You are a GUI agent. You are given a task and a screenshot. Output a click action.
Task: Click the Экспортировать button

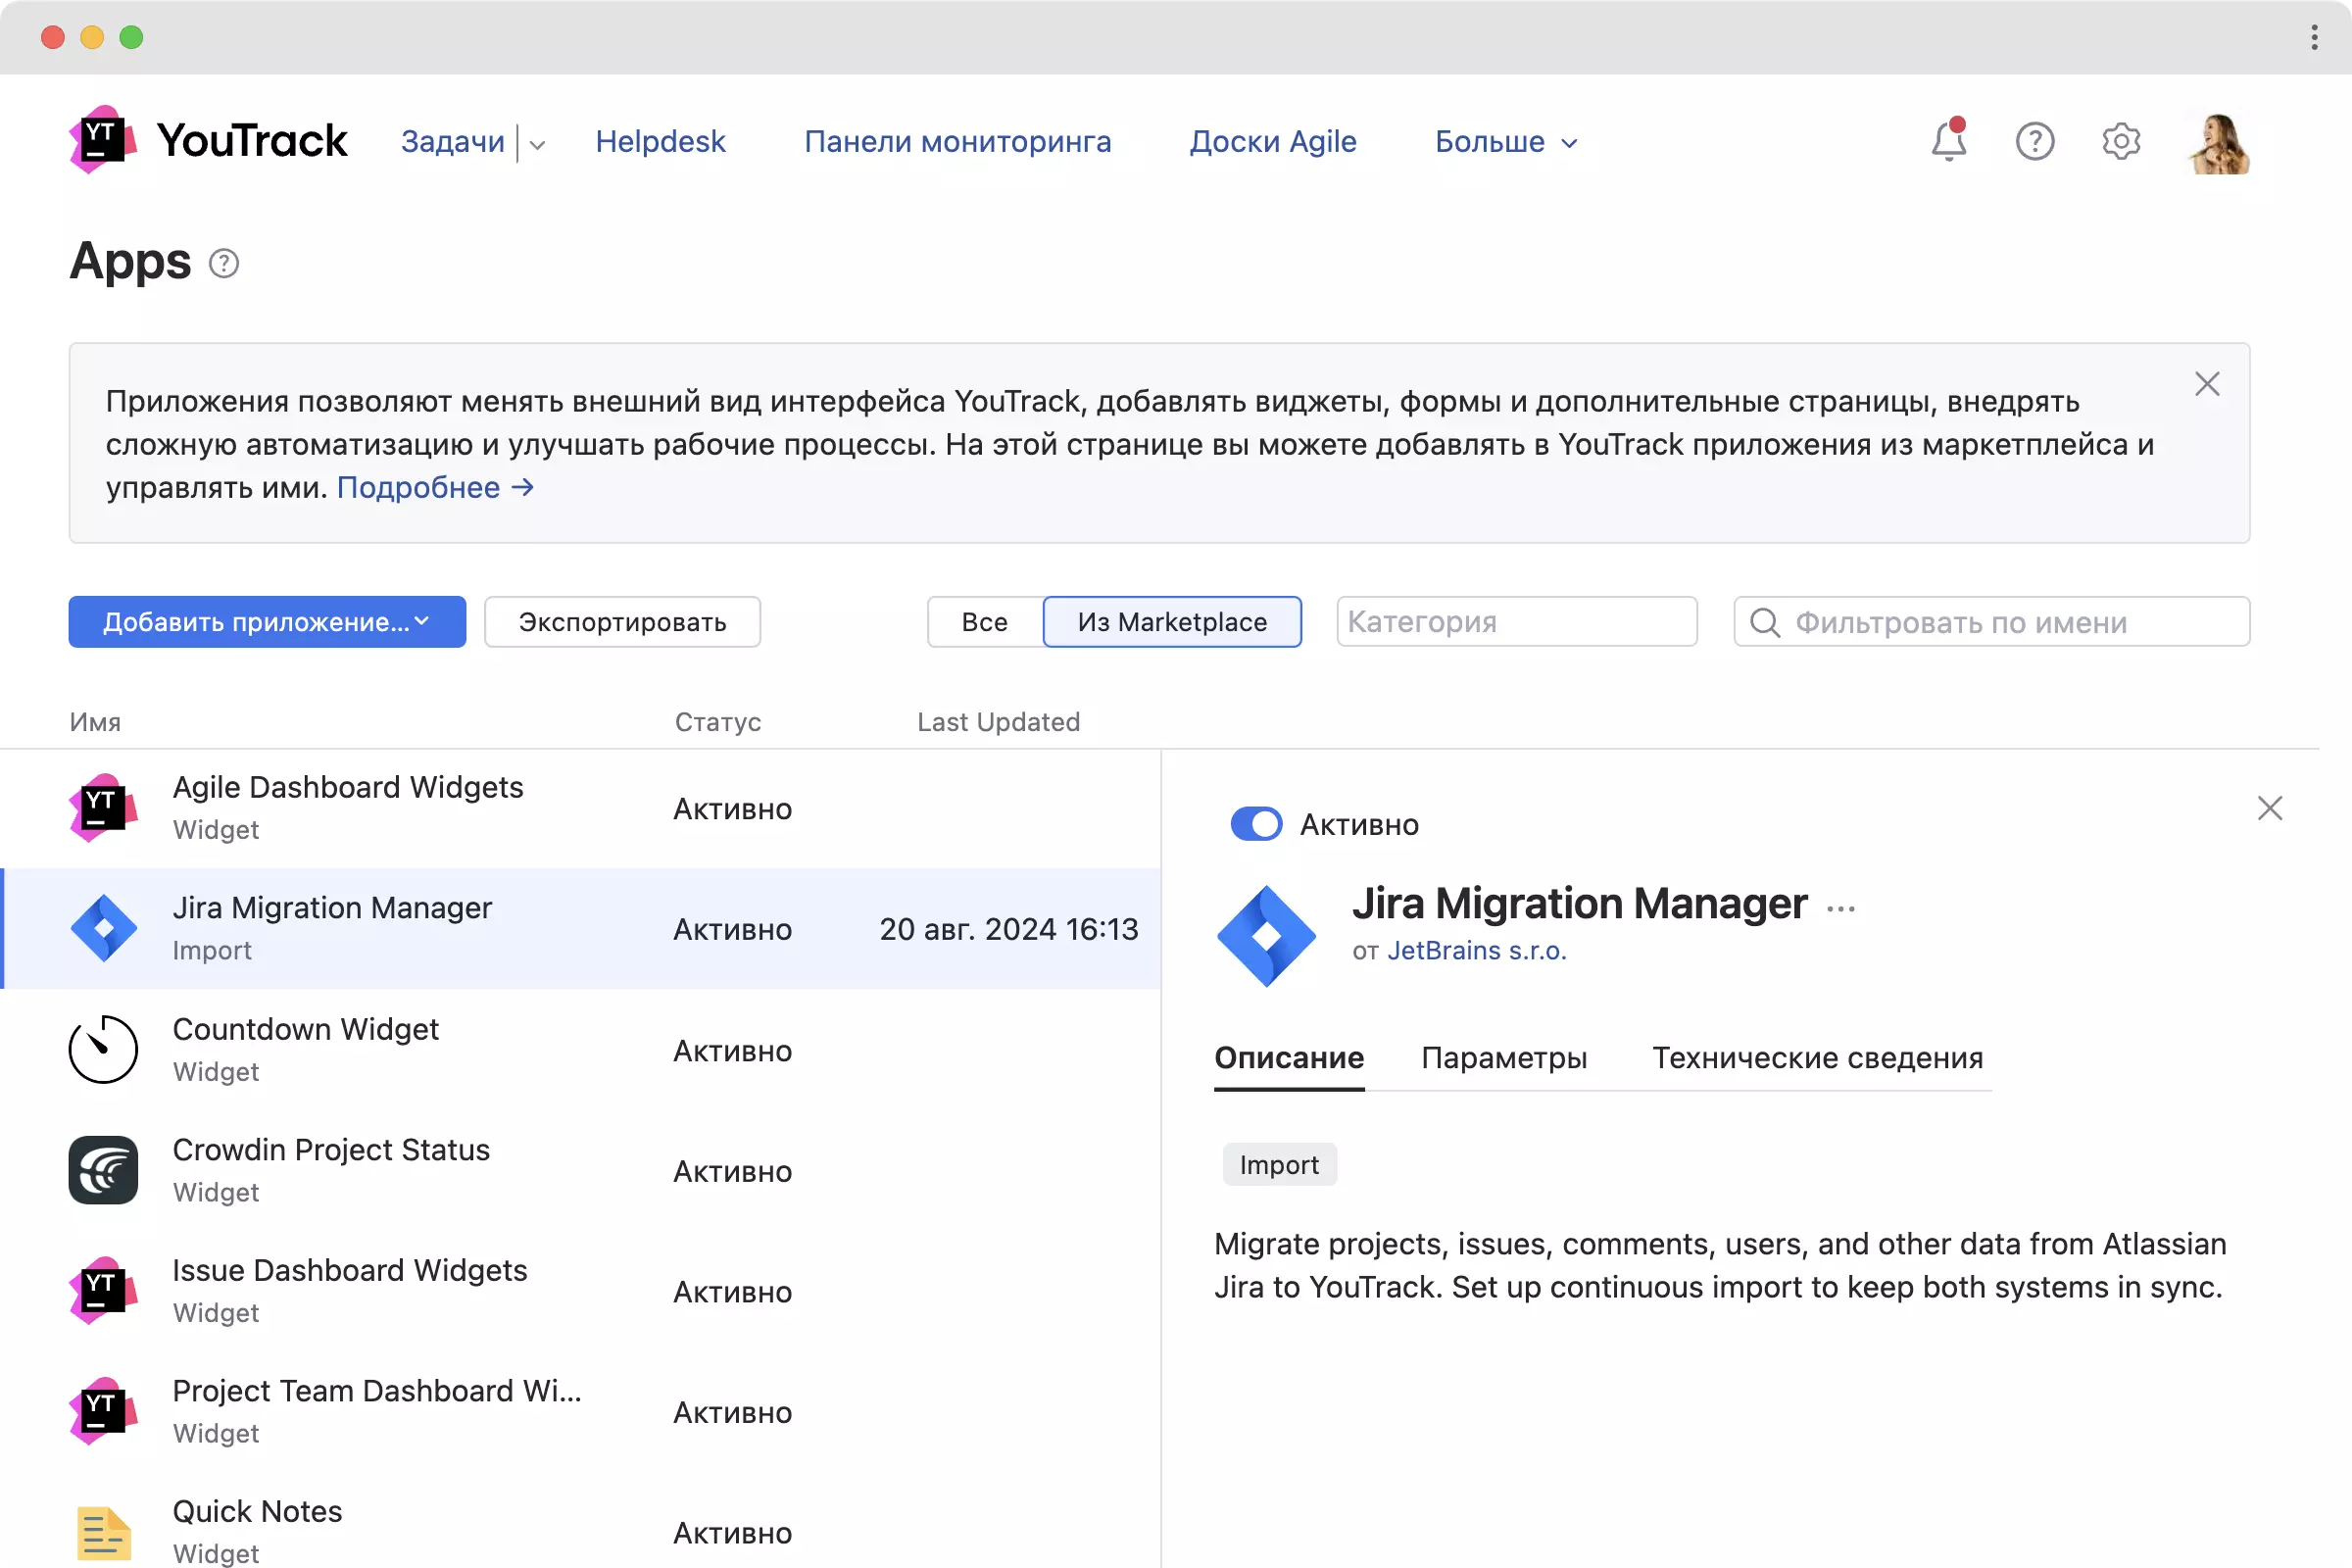point(622,622)
